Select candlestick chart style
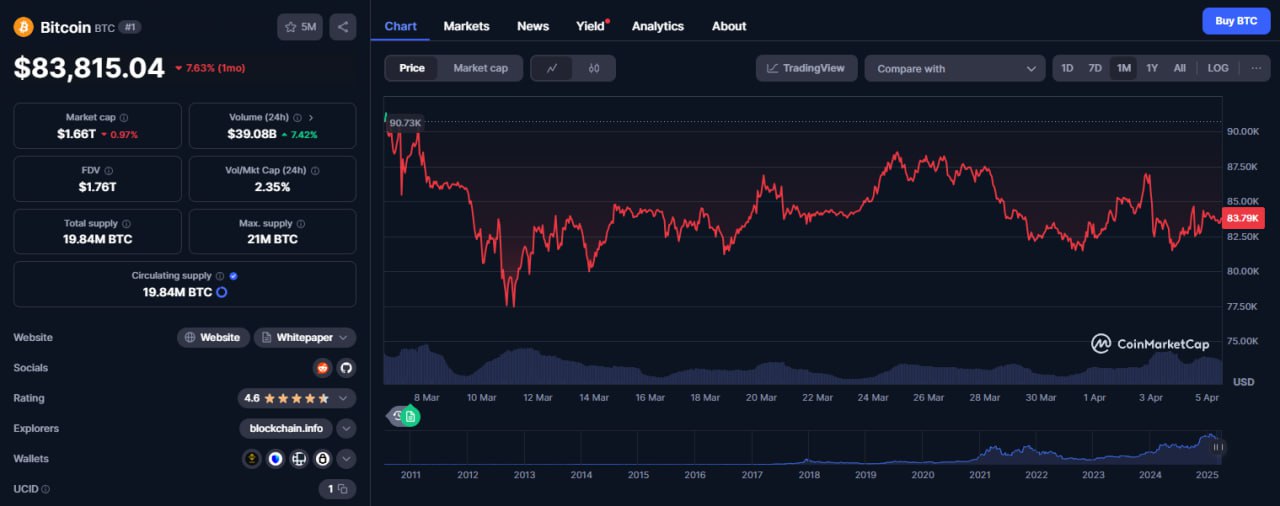Viewport: 1280px width, 506px height. coord(594,68)
